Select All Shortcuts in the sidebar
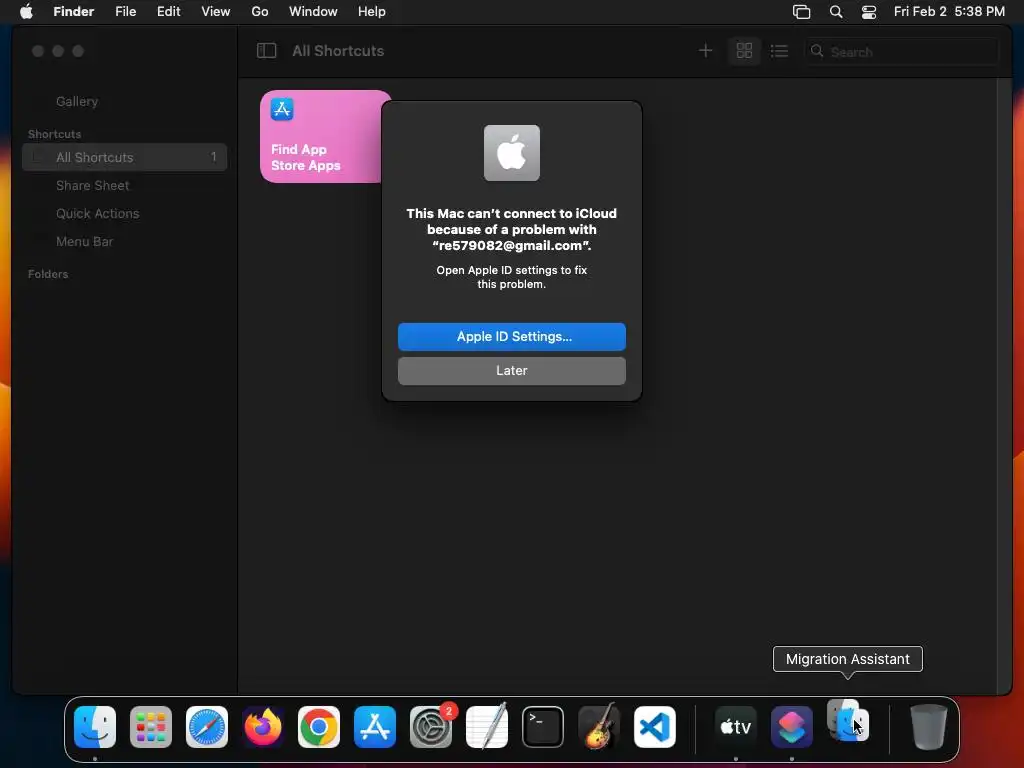This screenshot has height=768, width=1024. [x=124, y=157]
